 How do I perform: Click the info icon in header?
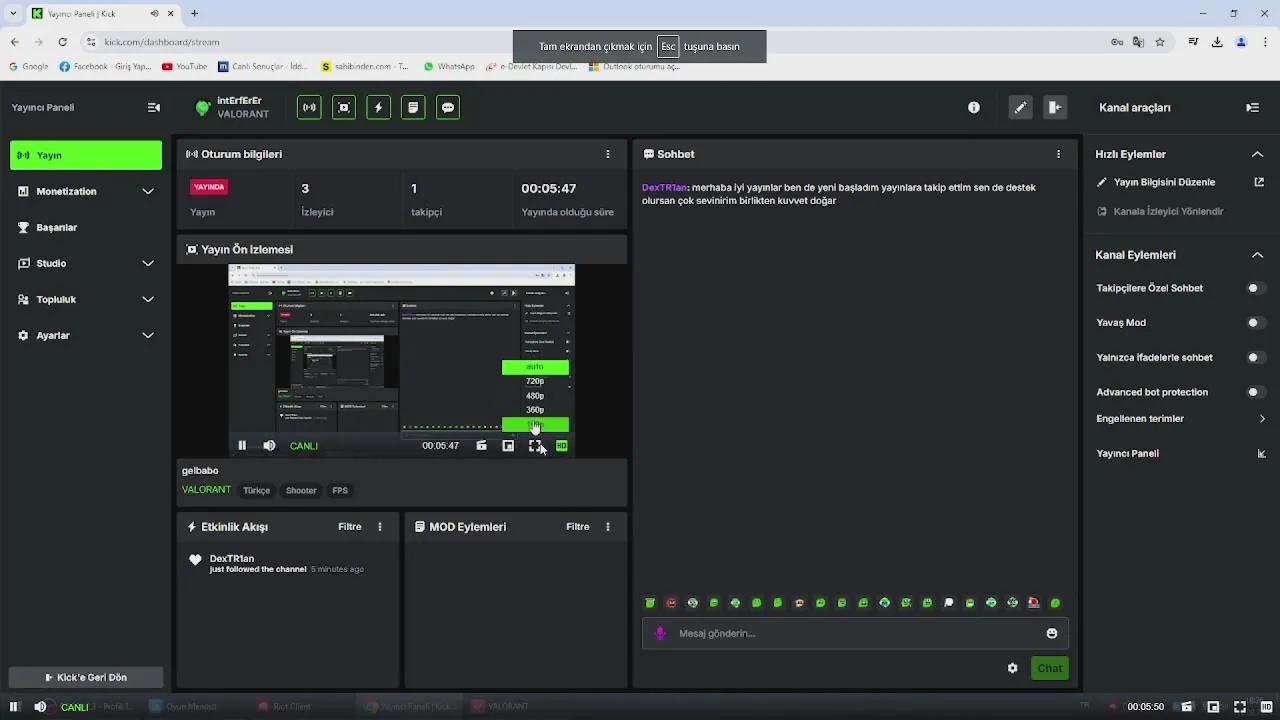click(974, 108)
